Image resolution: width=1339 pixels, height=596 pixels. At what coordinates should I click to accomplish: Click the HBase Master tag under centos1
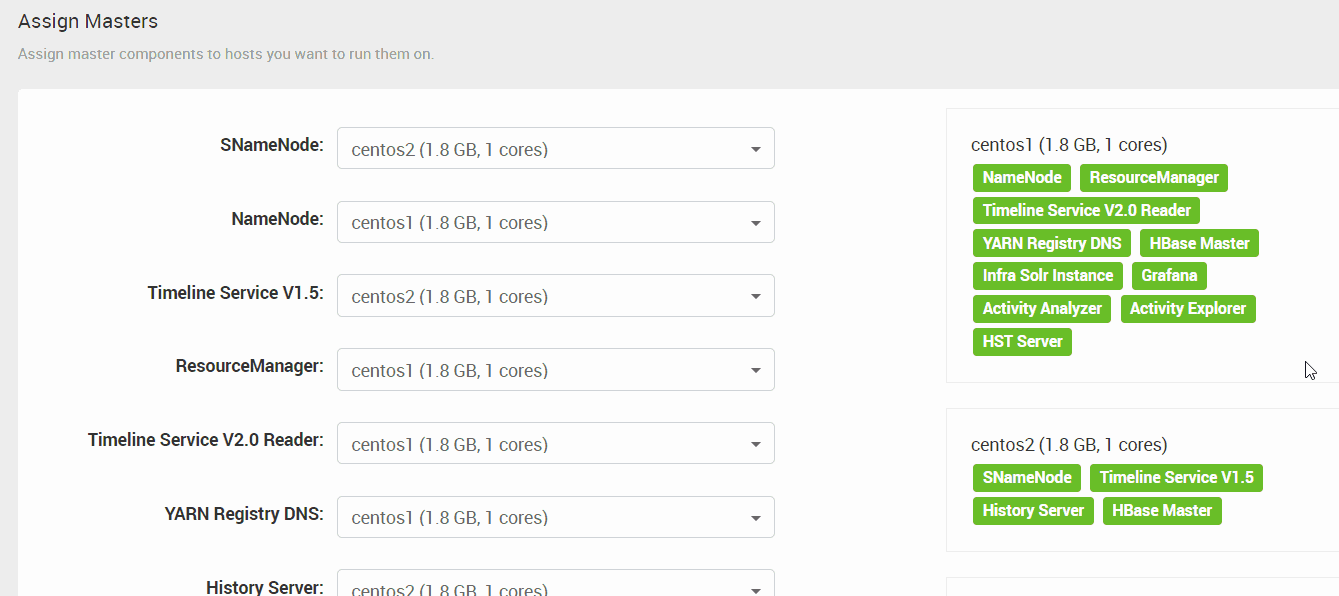pos(1199,243)
